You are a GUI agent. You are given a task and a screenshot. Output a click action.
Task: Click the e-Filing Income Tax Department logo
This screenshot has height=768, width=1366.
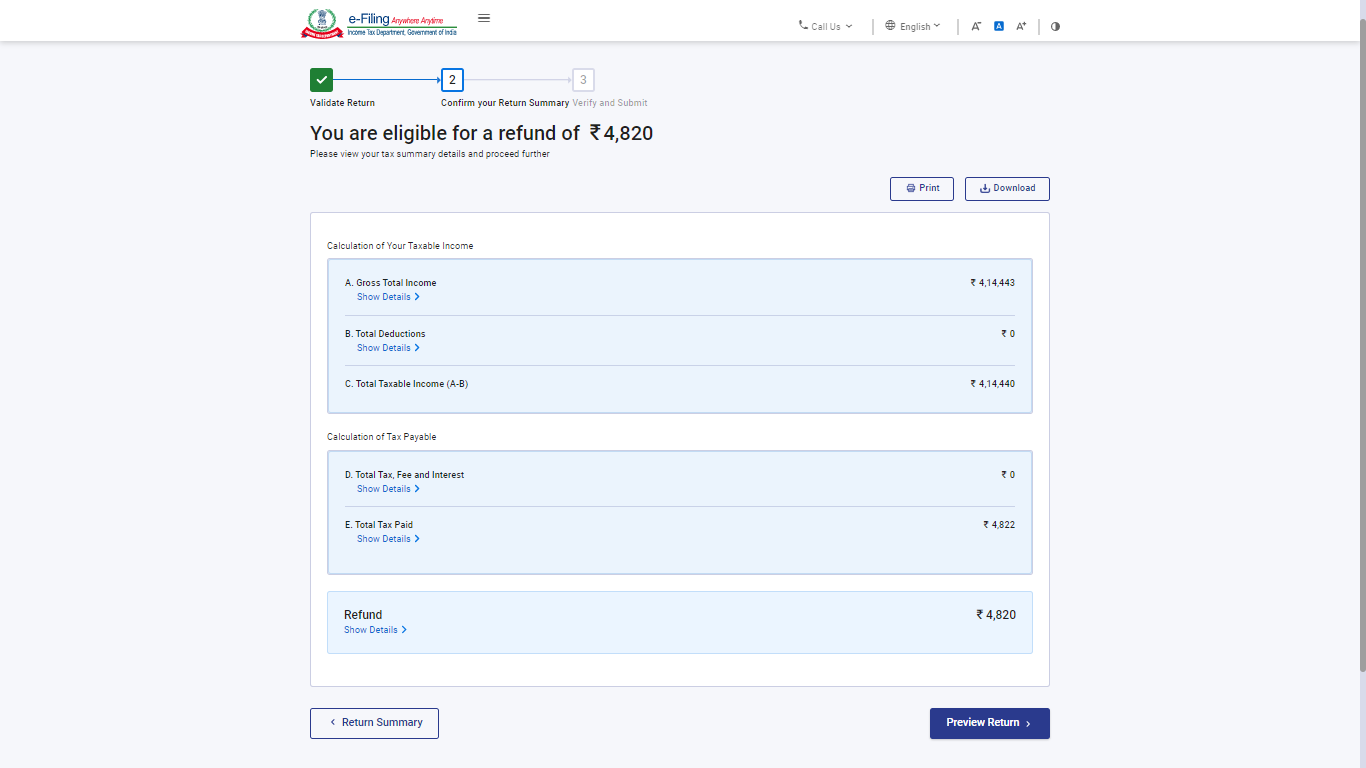(380, 23)
